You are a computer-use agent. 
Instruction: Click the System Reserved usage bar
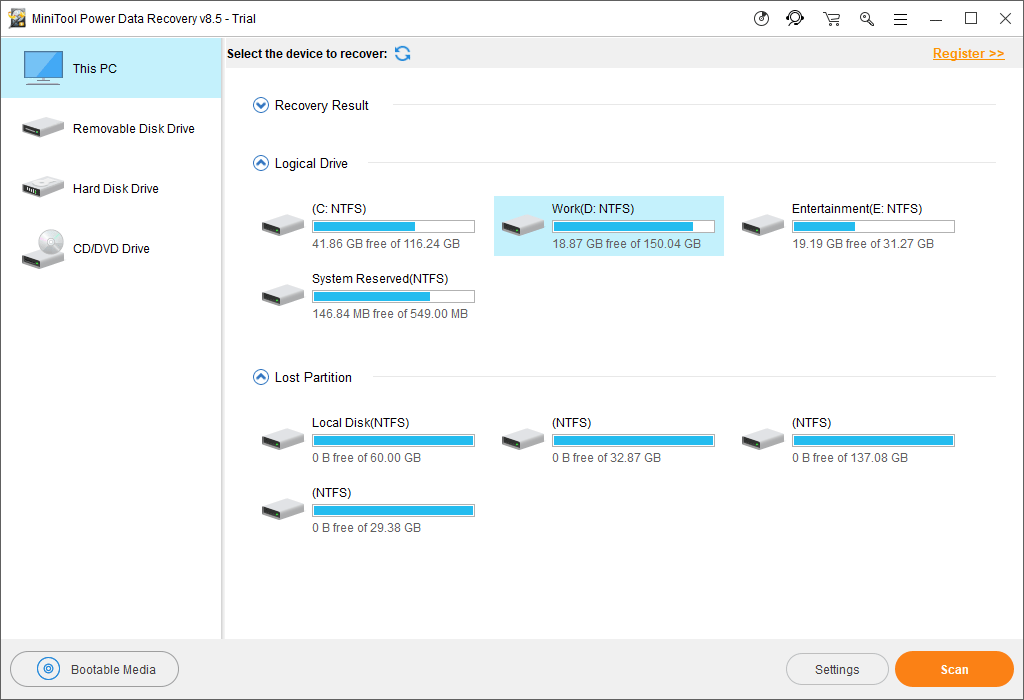click(x=394, y=296)
